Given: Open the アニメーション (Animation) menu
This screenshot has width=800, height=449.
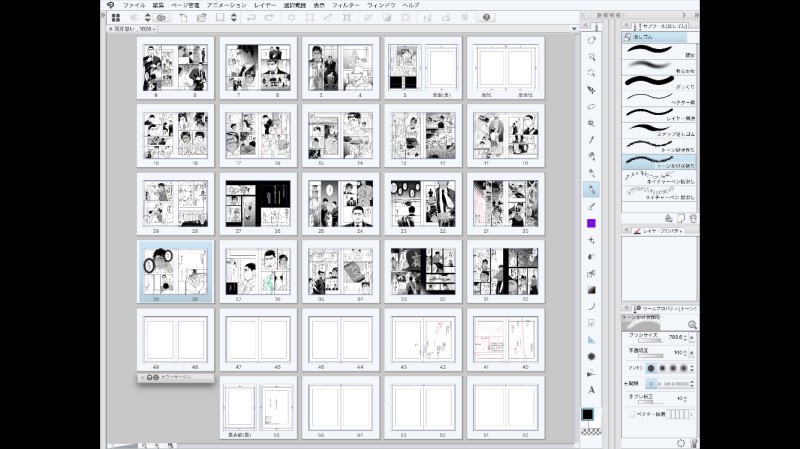Looking at the screenshot, I should pyautogui.click(x=226, y=5).
